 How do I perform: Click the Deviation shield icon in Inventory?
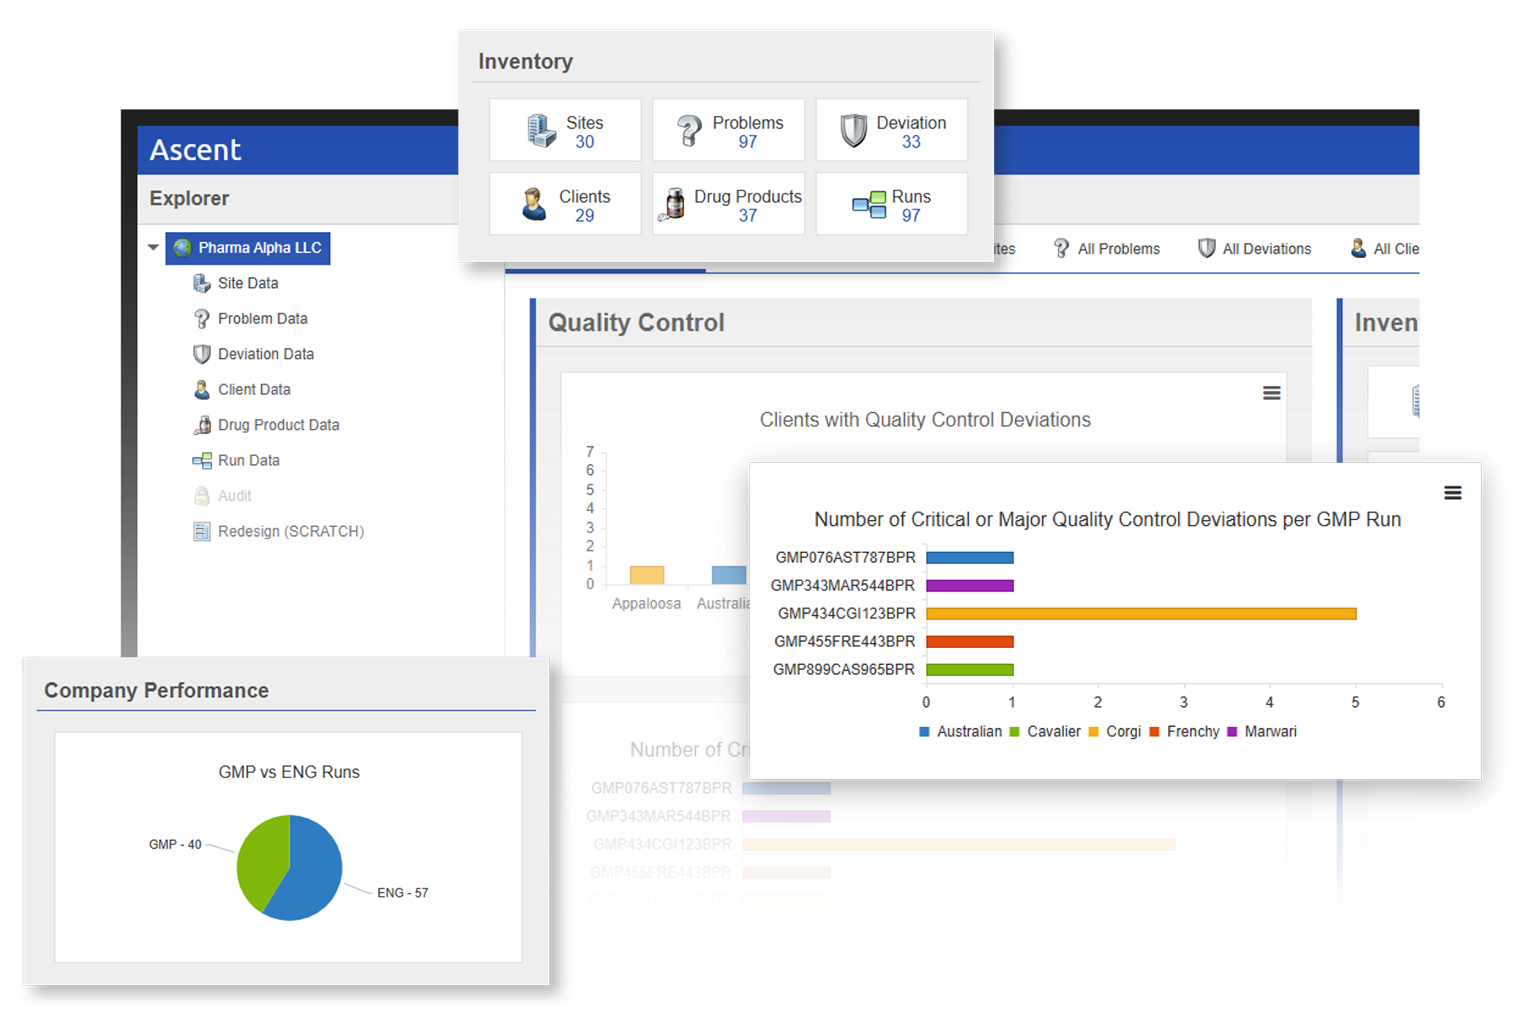pyautogui.click(x=854, y=129)
